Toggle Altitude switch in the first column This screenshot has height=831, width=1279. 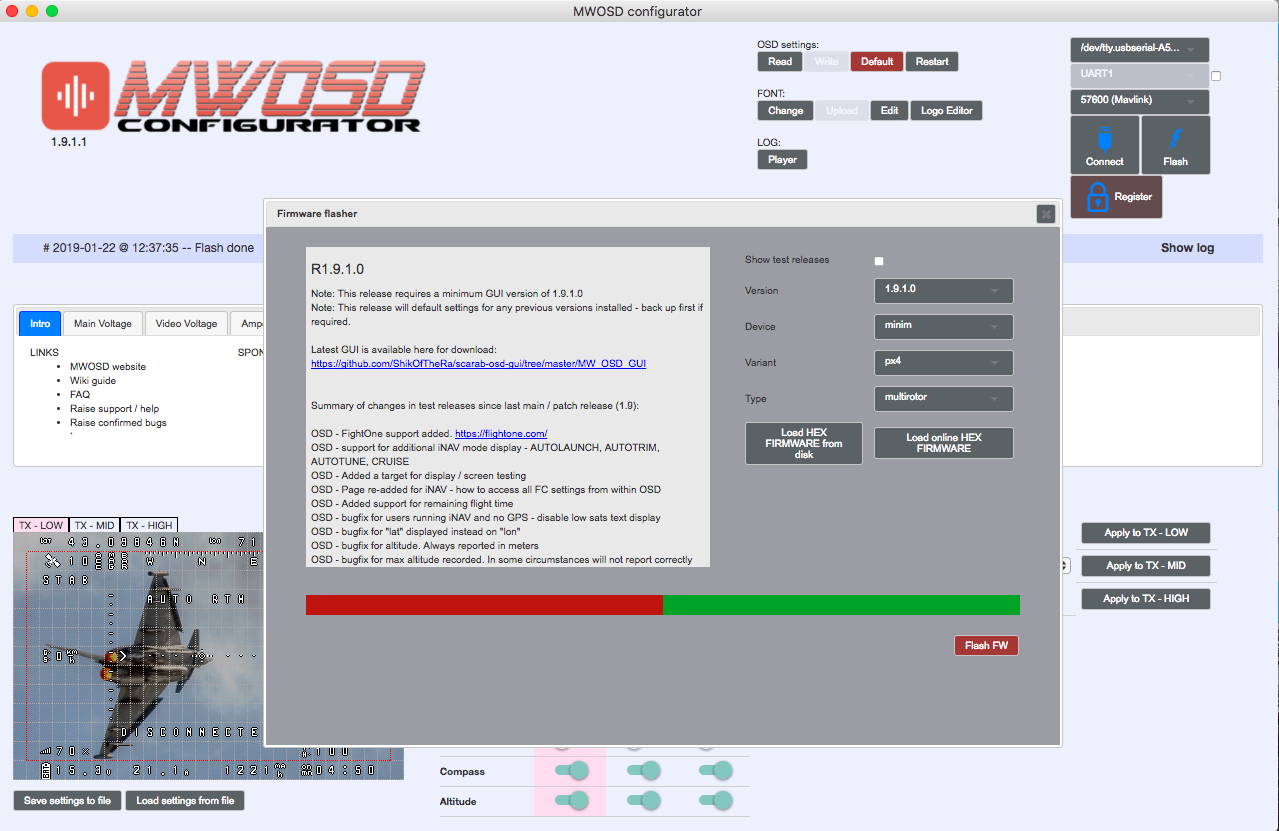(572, 801)
